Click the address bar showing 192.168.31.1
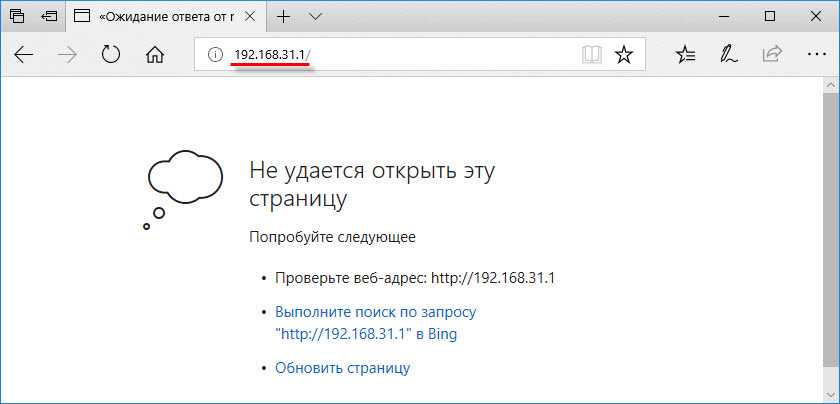Image resolution: width=840 pixels, height=404 pixels. [x=400, y=55]
